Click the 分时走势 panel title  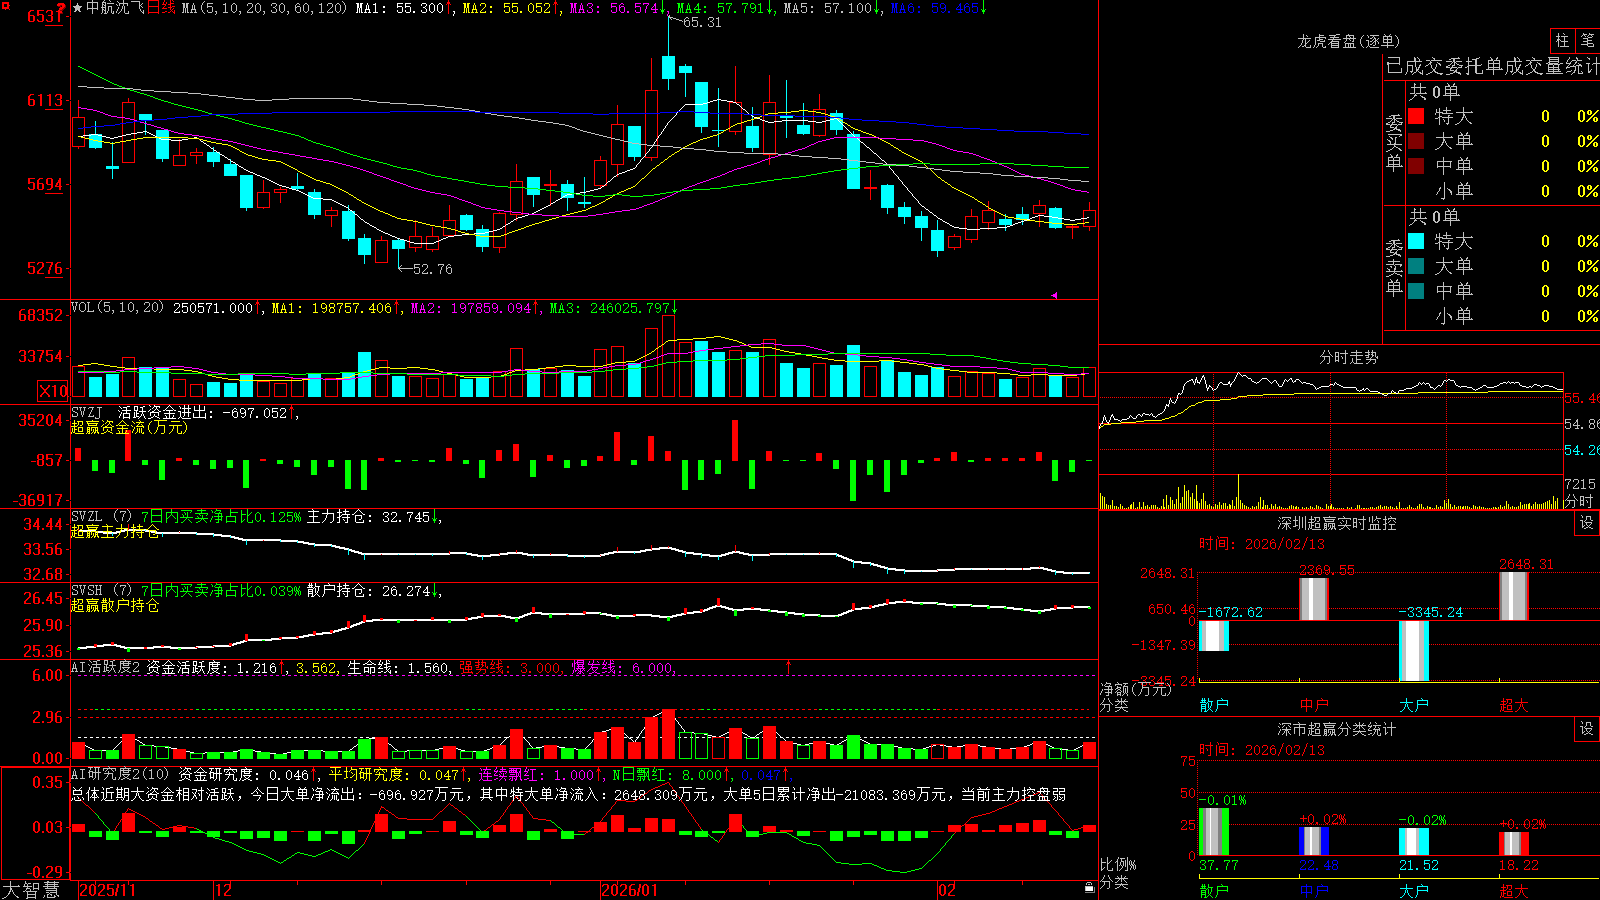pyautogui.click(x=1348, y=357)
